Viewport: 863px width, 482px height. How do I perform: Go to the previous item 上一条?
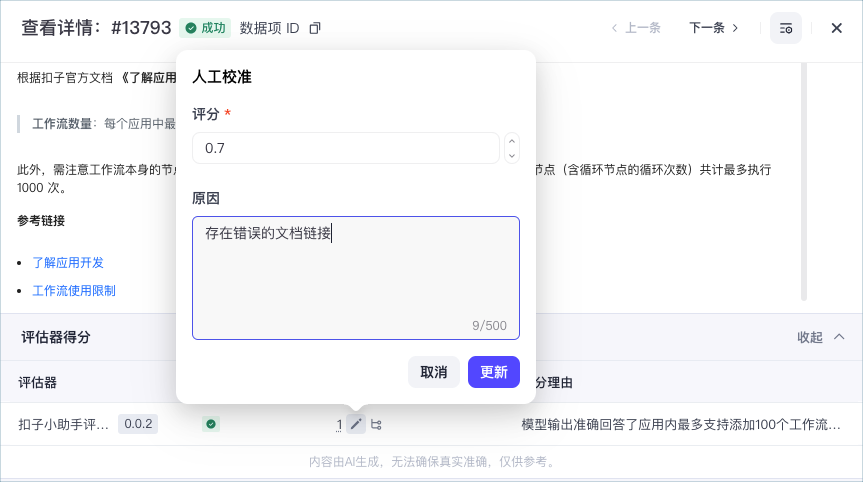(636, 28)
